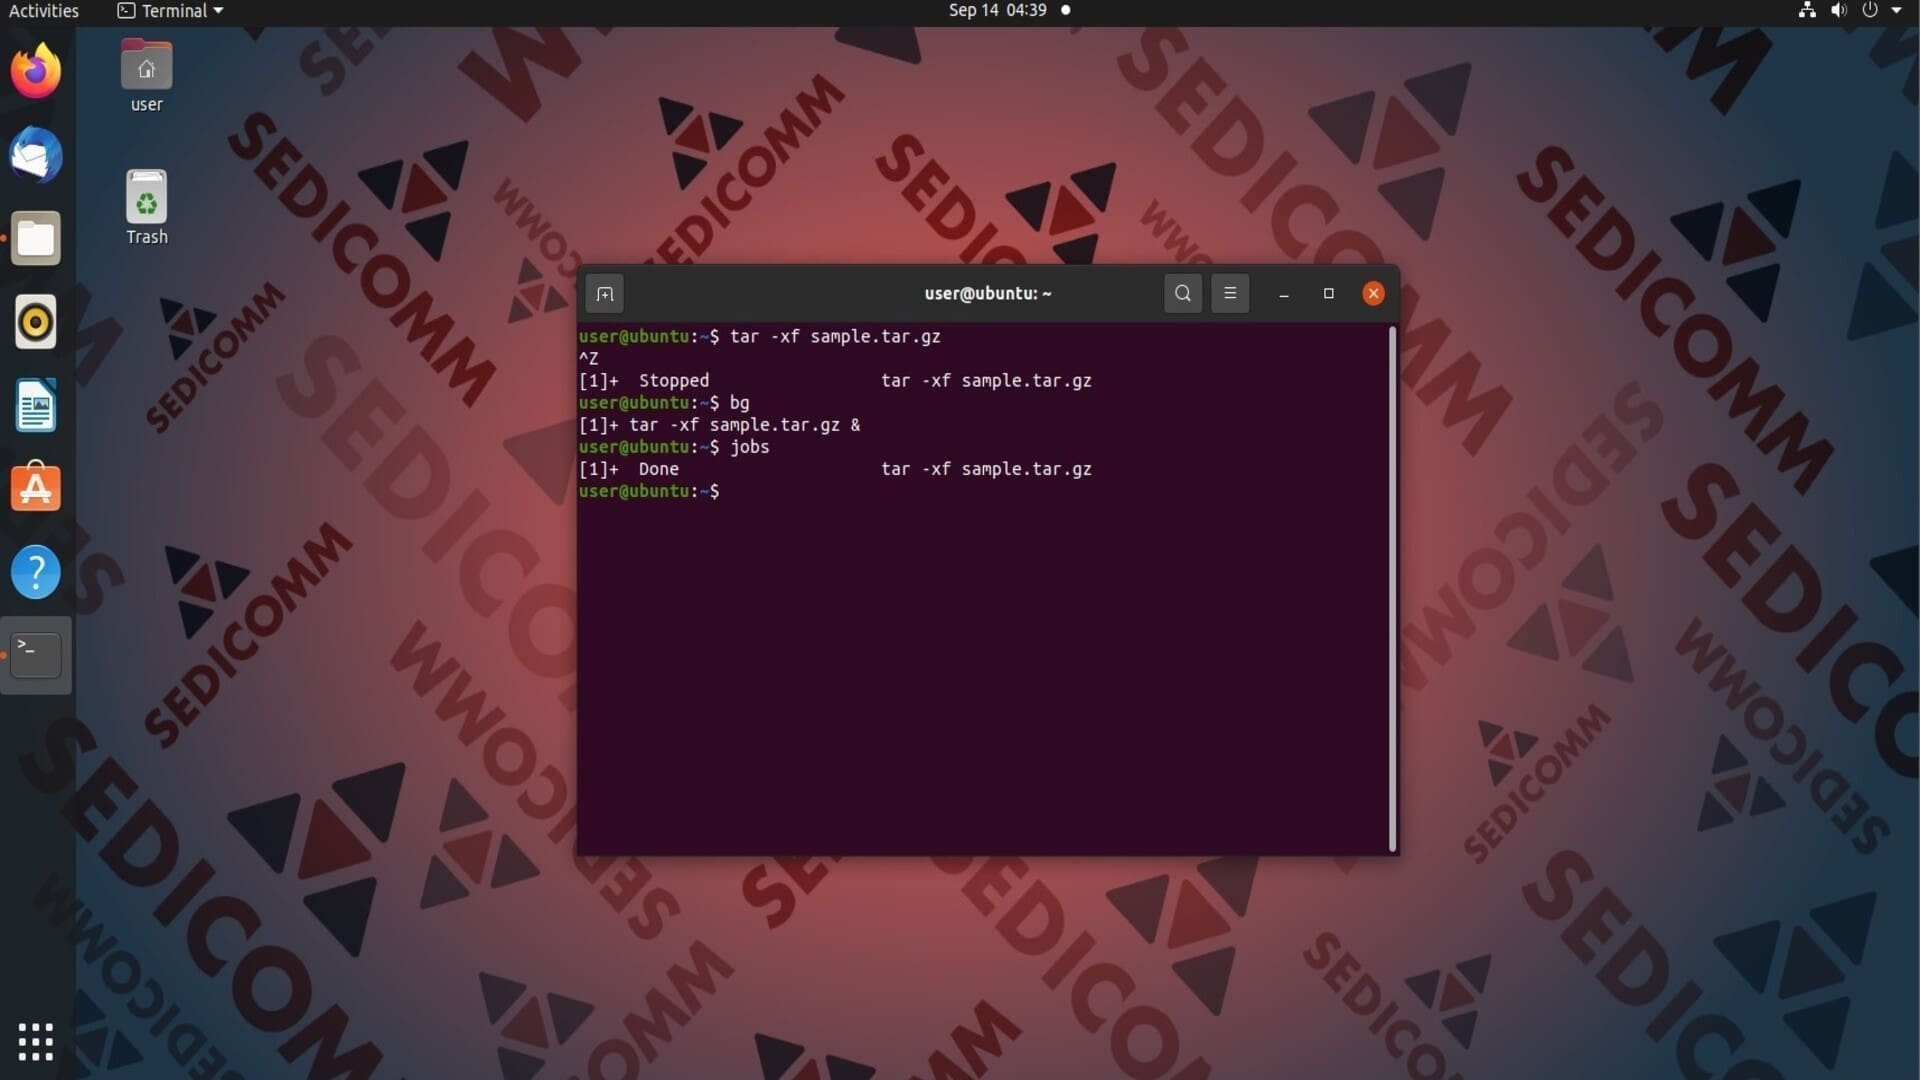The image size is (1920, 1080).
Task: Click the '^Z' line in terminal
Action: click(589, 359)
